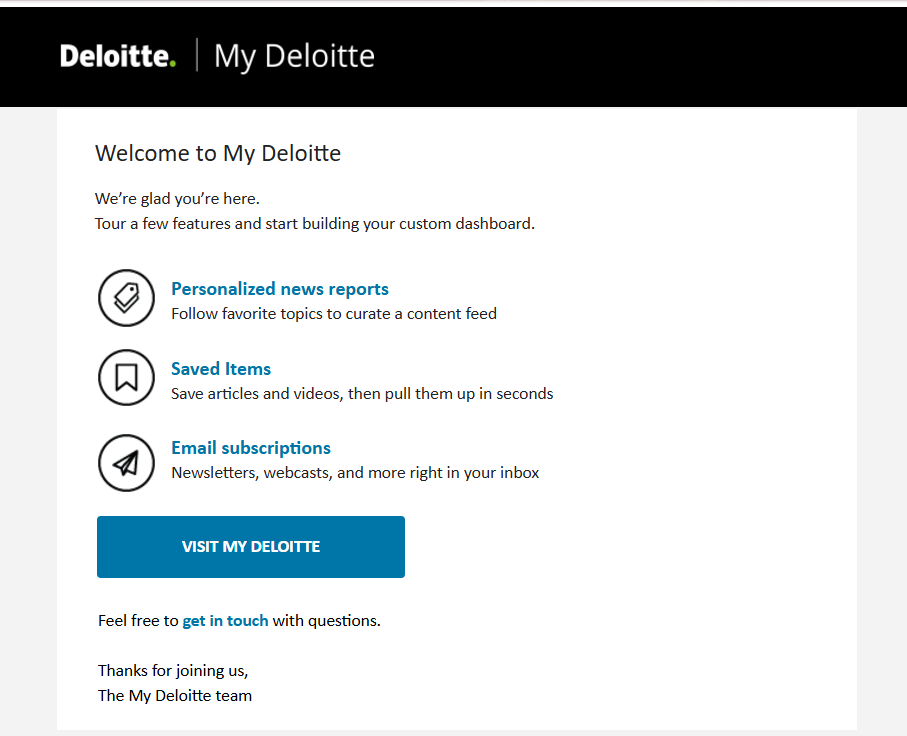Click the paper plane icon beside Email subscriptions
Screen dimensions: 907x736
127,463
